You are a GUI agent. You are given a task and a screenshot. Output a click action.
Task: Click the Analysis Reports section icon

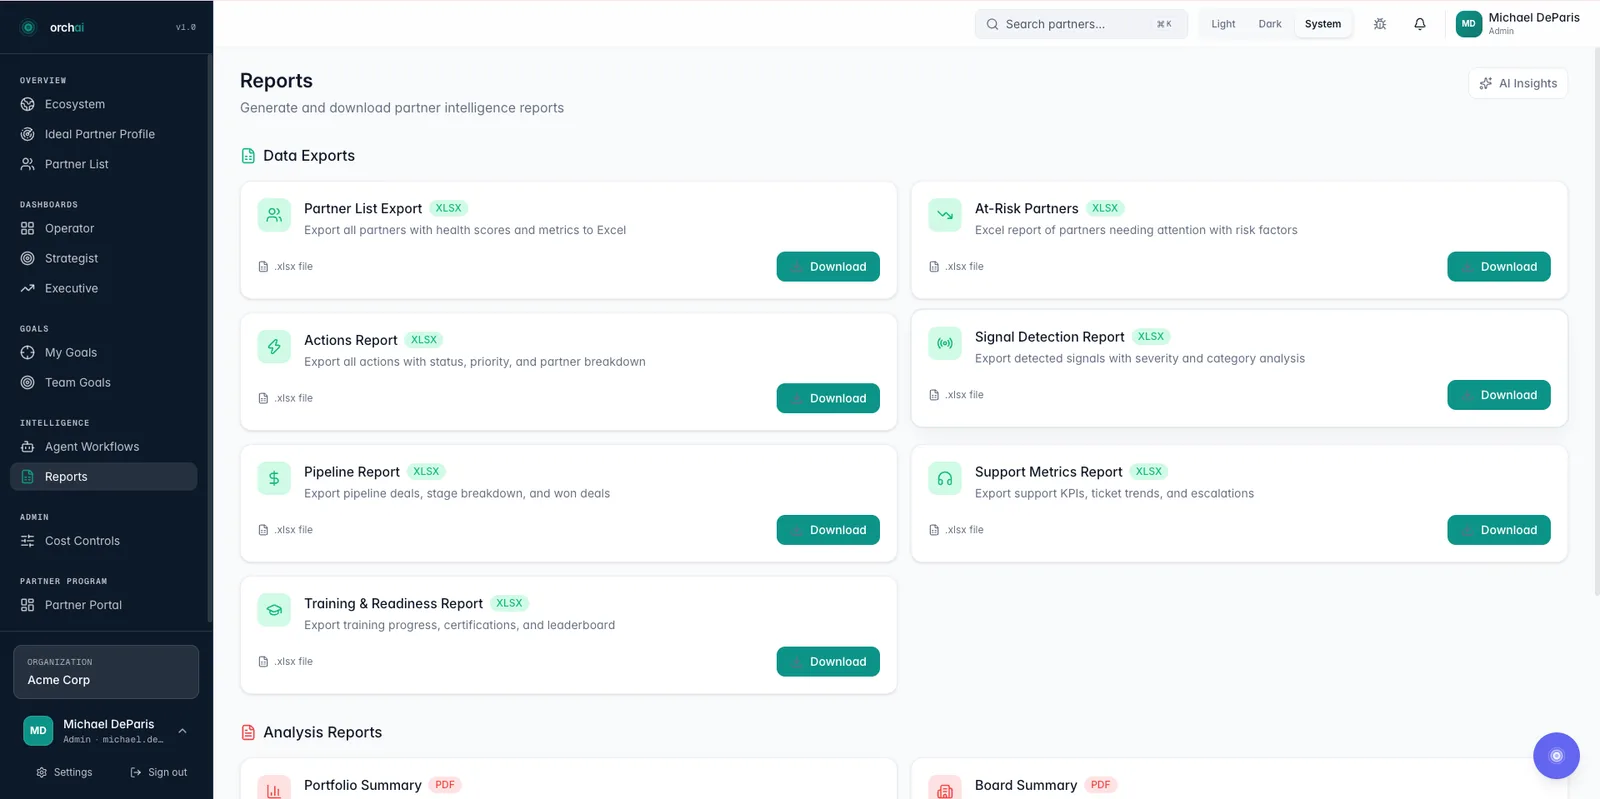(248, 733)
